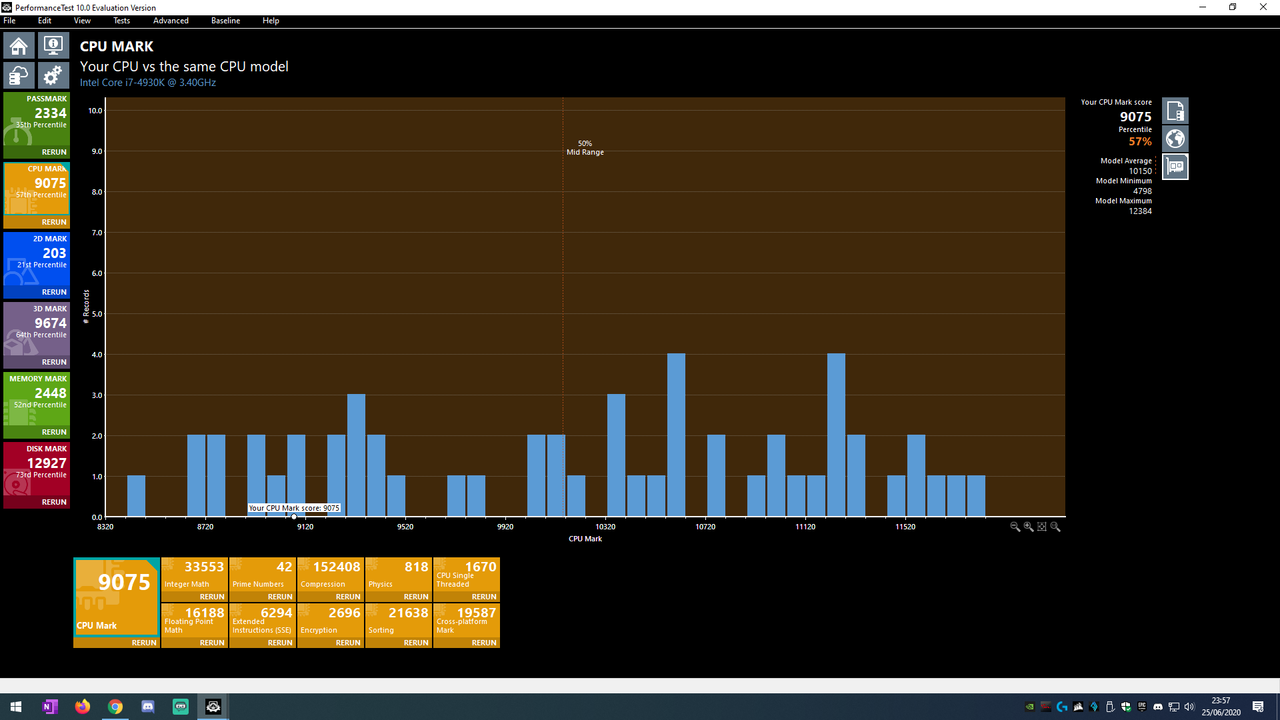Rerun the Extended Instructions (SSE) test

point(280,643)
